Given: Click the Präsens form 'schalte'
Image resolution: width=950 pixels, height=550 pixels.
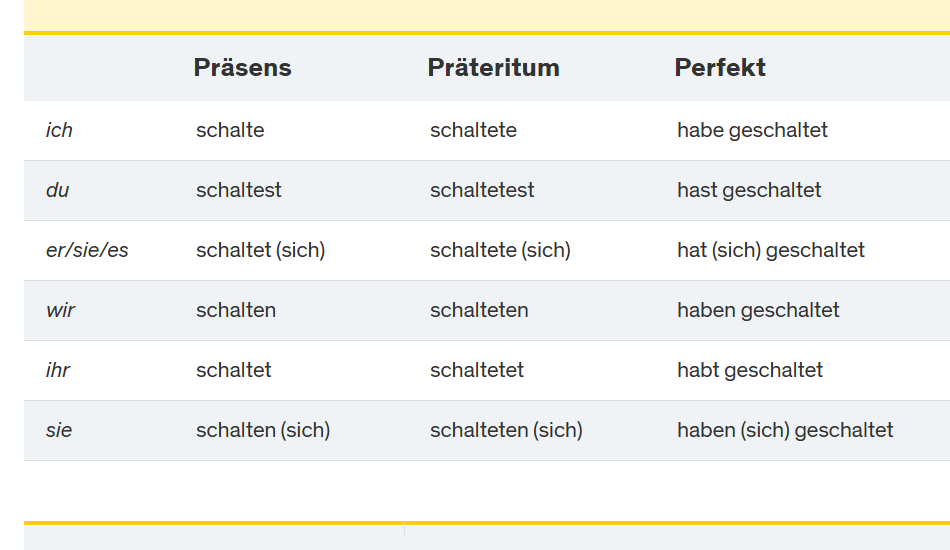Looking at the screenshot, I should point(230,130).
